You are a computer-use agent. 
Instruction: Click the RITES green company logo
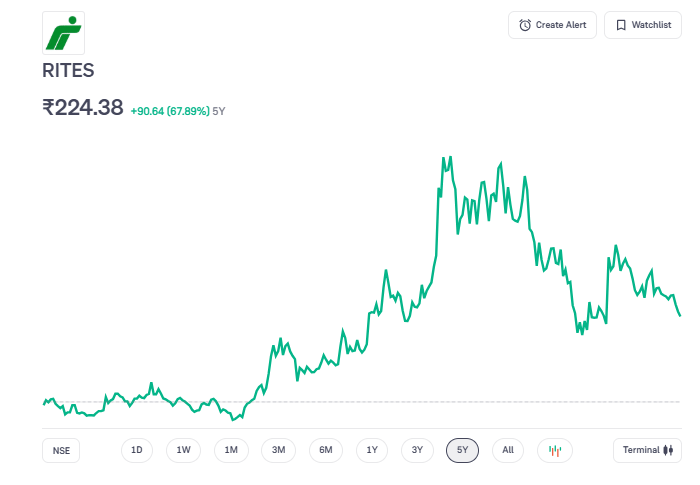(63, 33)
